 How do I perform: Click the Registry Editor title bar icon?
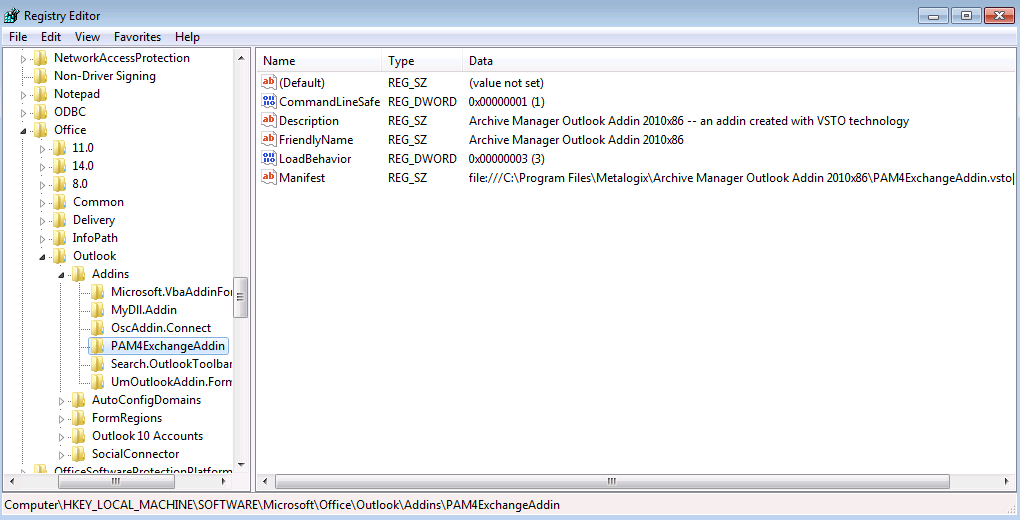click(x=12, y=15)
